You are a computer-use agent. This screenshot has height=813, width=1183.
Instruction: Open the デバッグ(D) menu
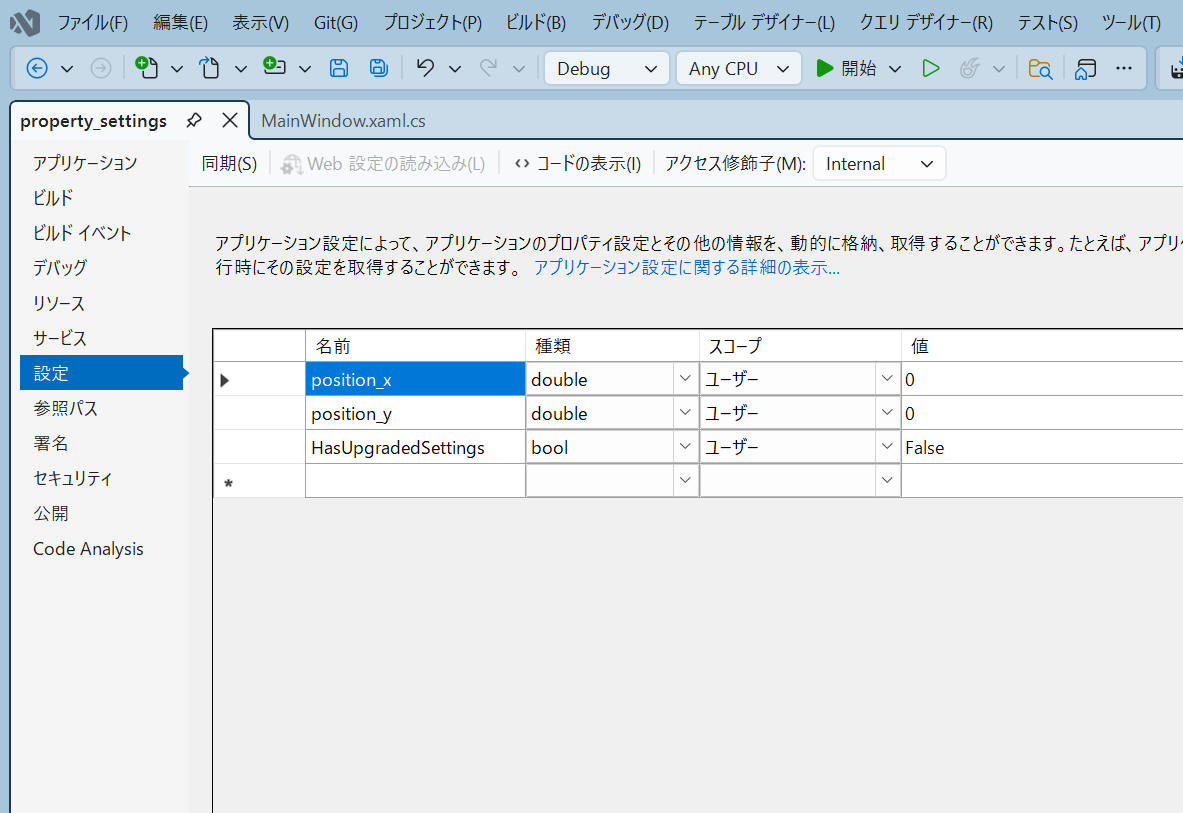tap(630, 23)
